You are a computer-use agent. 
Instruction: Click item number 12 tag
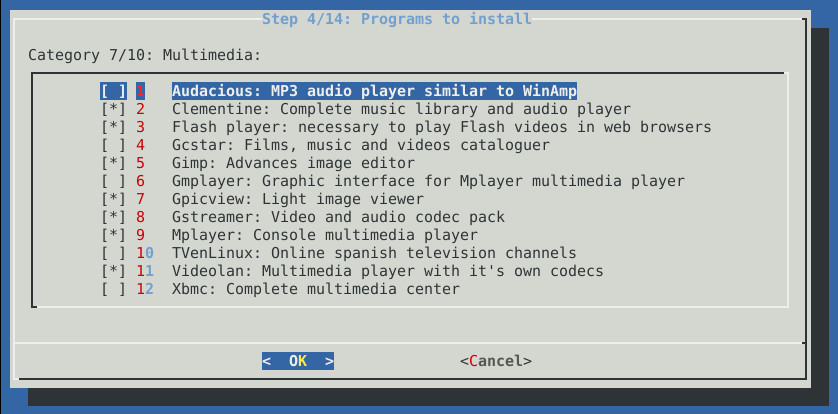(x=145, y=289)
